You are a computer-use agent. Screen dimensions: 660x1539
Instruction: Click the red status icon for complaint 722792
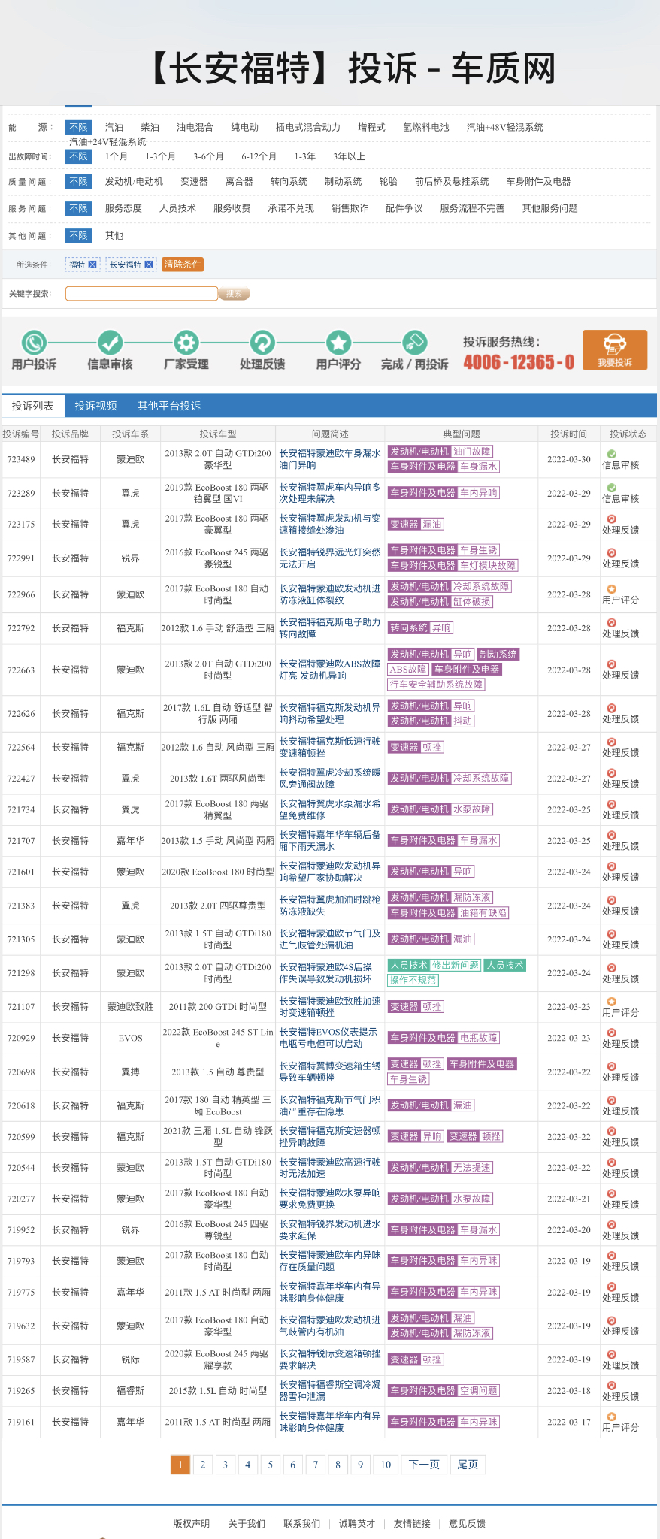[x=611, y=623]
